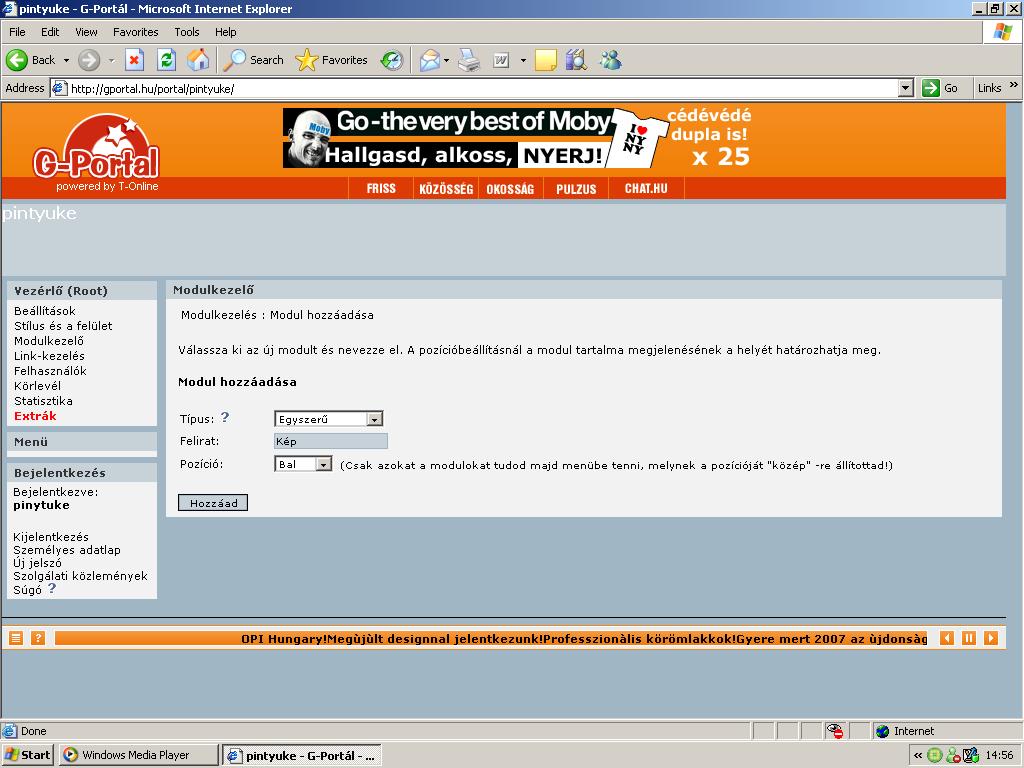Open the Tools menu
This screenshot has height=768, width=1024.
186,32
